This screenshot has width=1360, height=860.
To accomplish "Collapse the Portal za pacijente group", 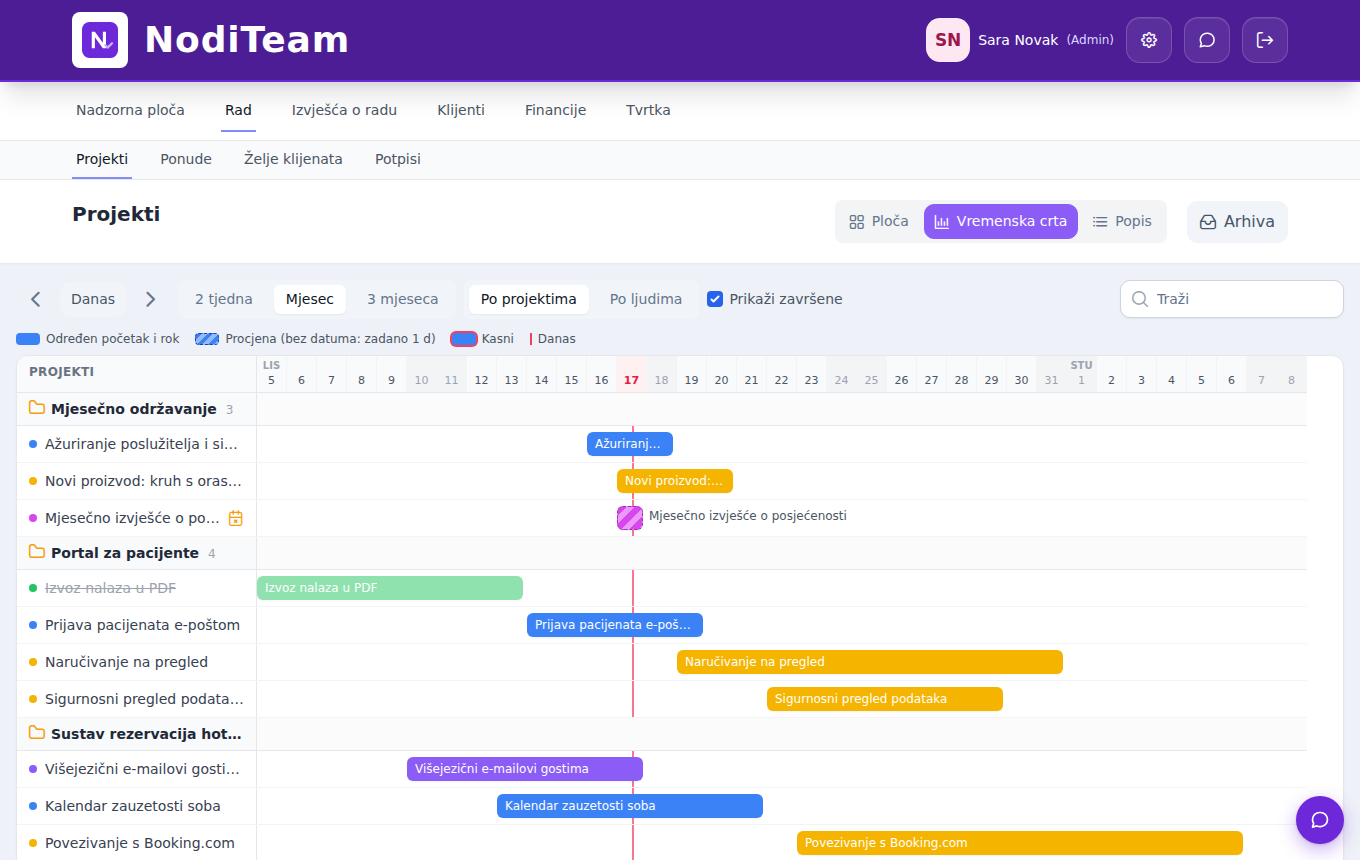I will (137, 553).
